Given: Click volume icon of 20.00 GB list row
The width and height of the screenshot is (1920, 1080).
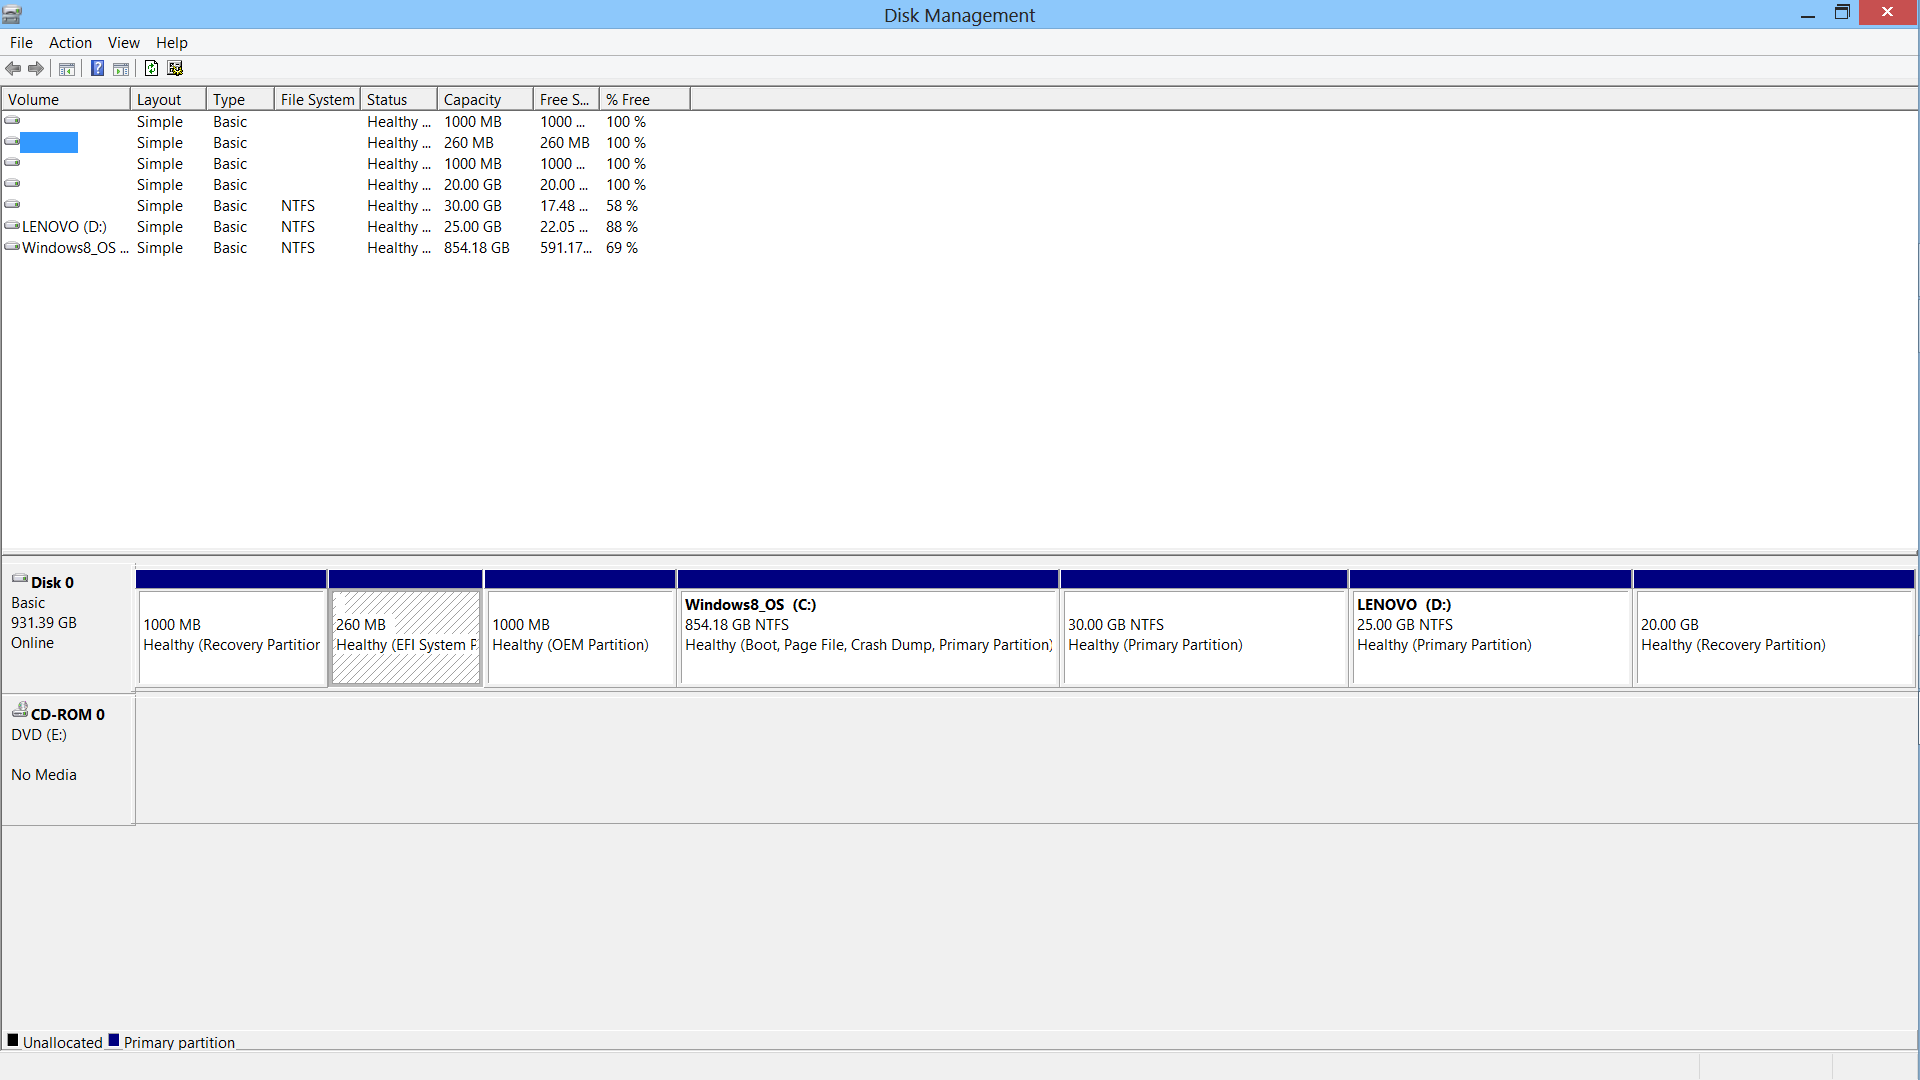Looking at the screenshot, I should (x=12, y=184).
